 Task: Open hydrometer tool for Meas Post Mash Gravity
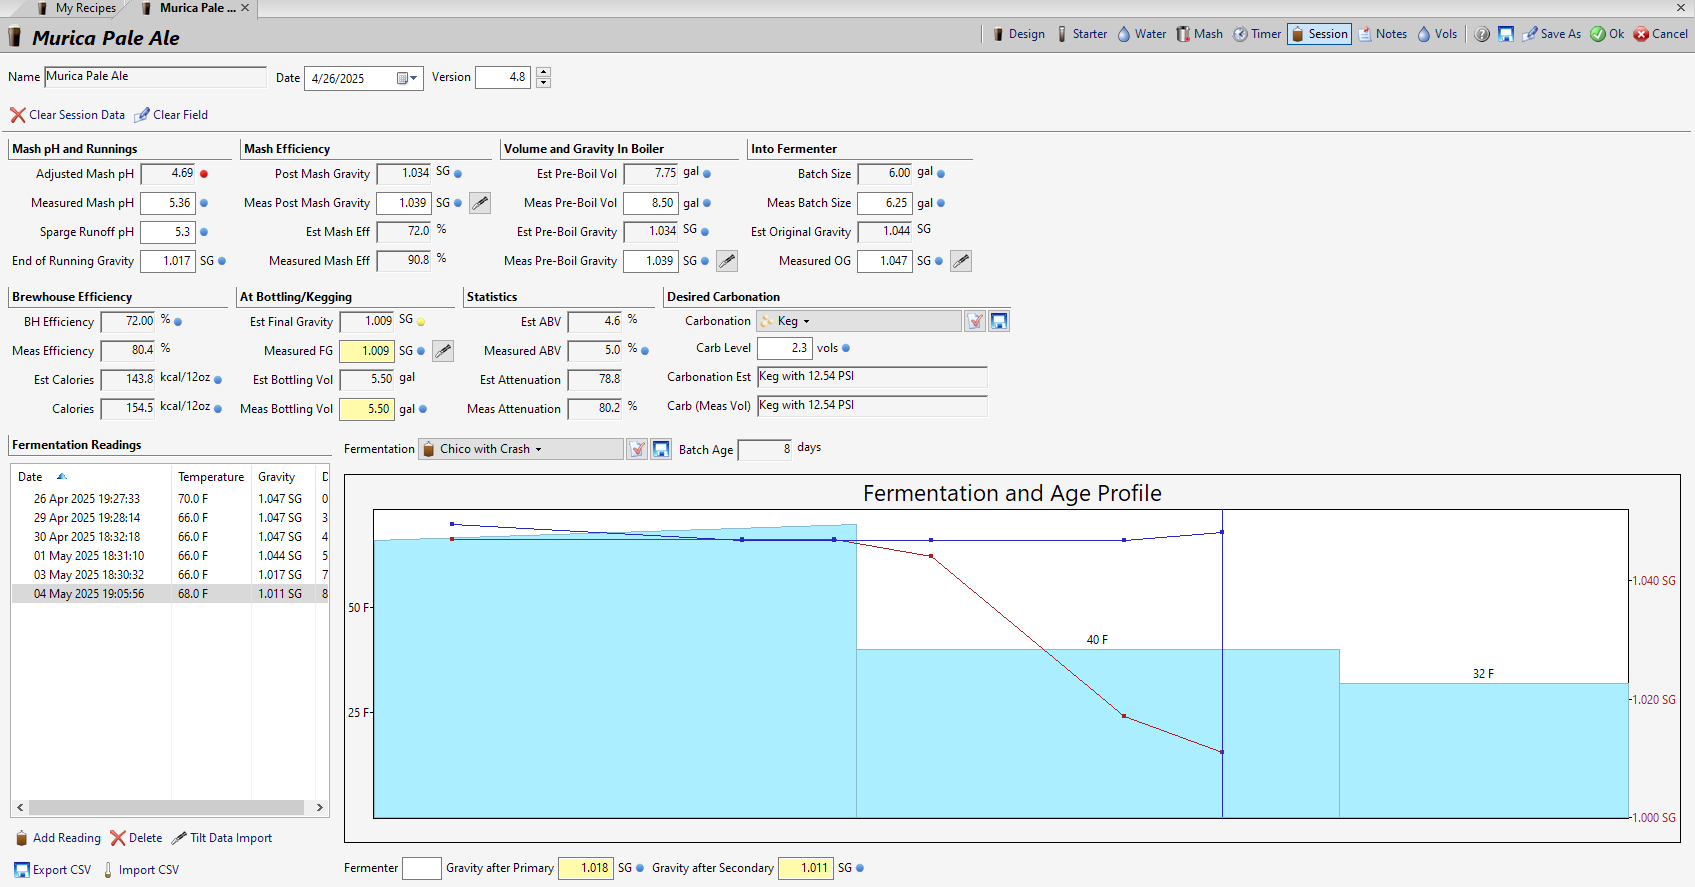[480, 203]
